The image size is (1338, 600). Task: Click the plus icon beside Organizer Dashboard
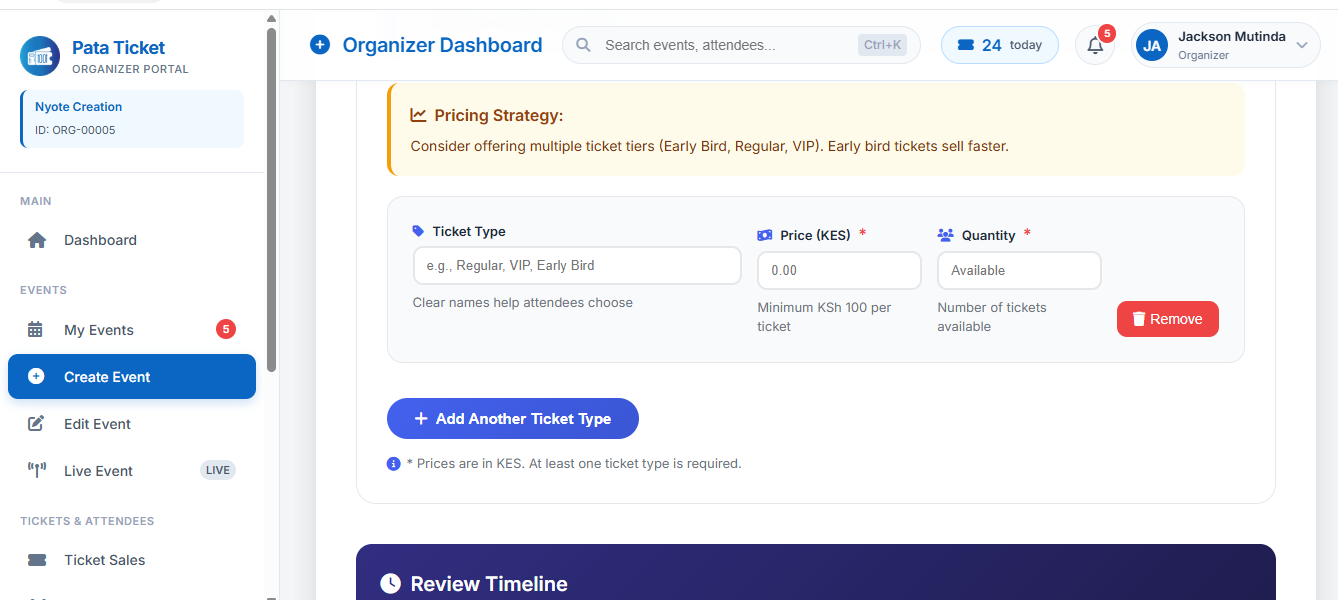(x=320, y=45)
